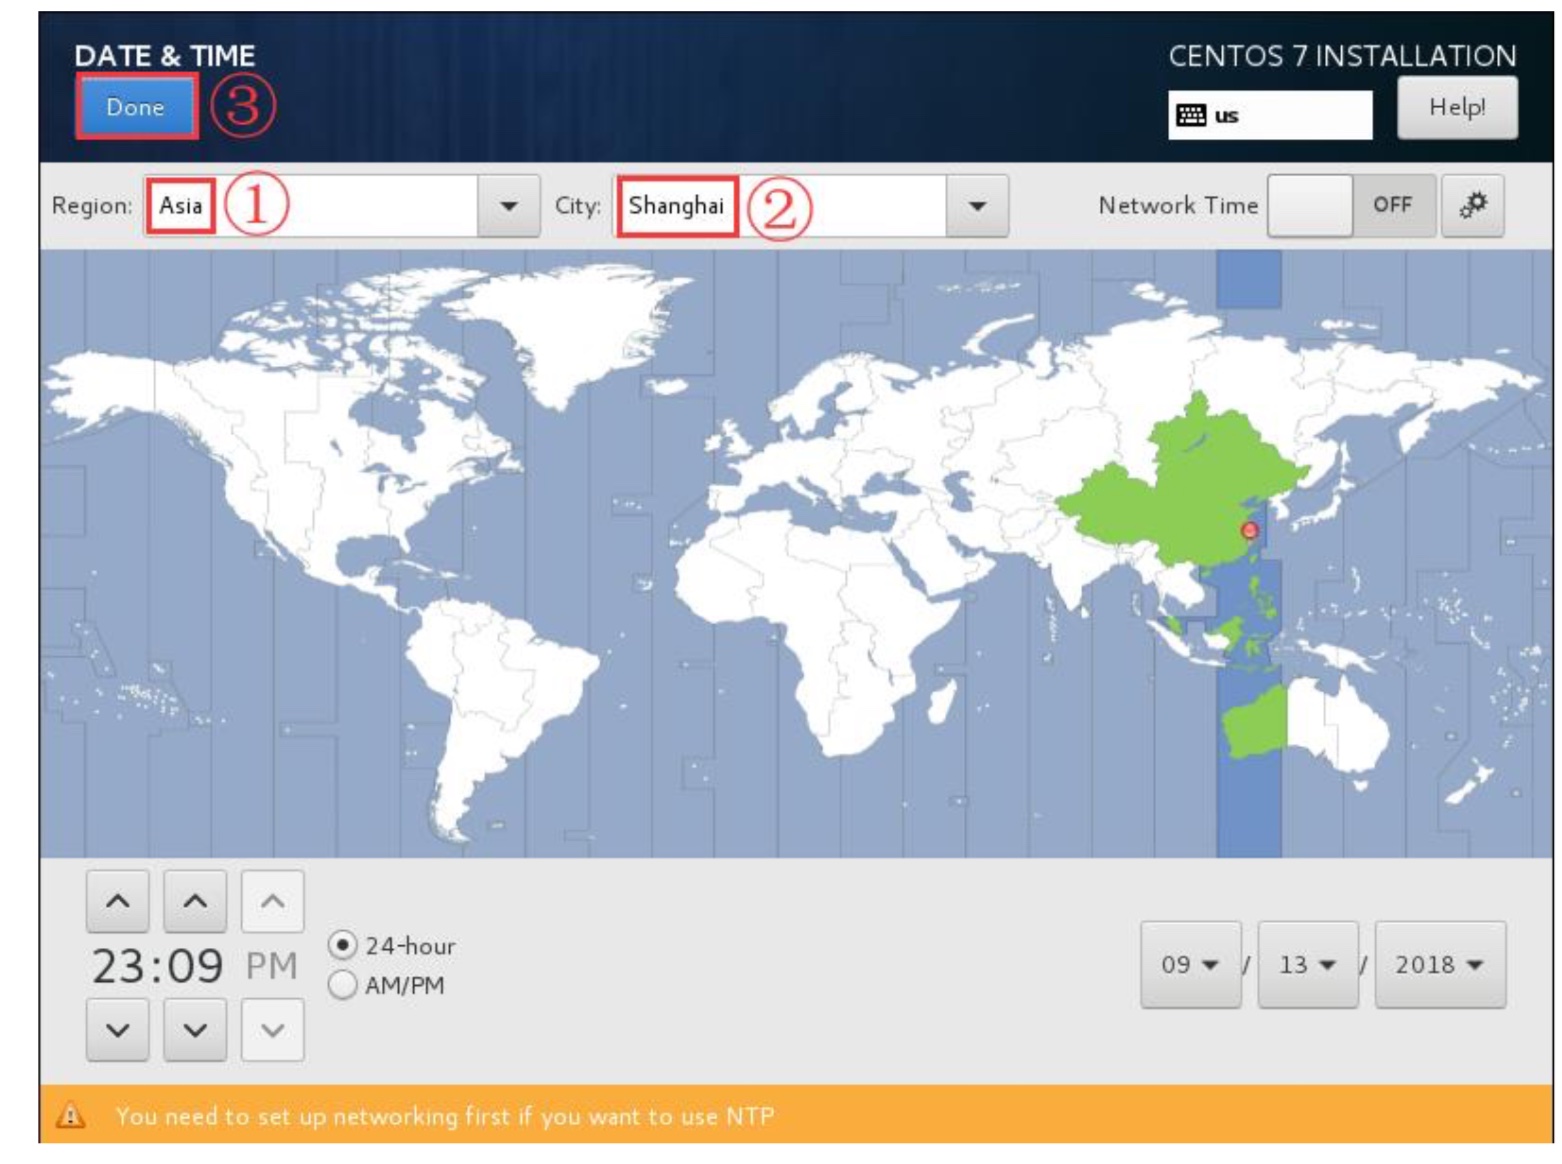1562x1164 pixels.
Task: Open the day 13 dropdown
Action: point(1307,965)
